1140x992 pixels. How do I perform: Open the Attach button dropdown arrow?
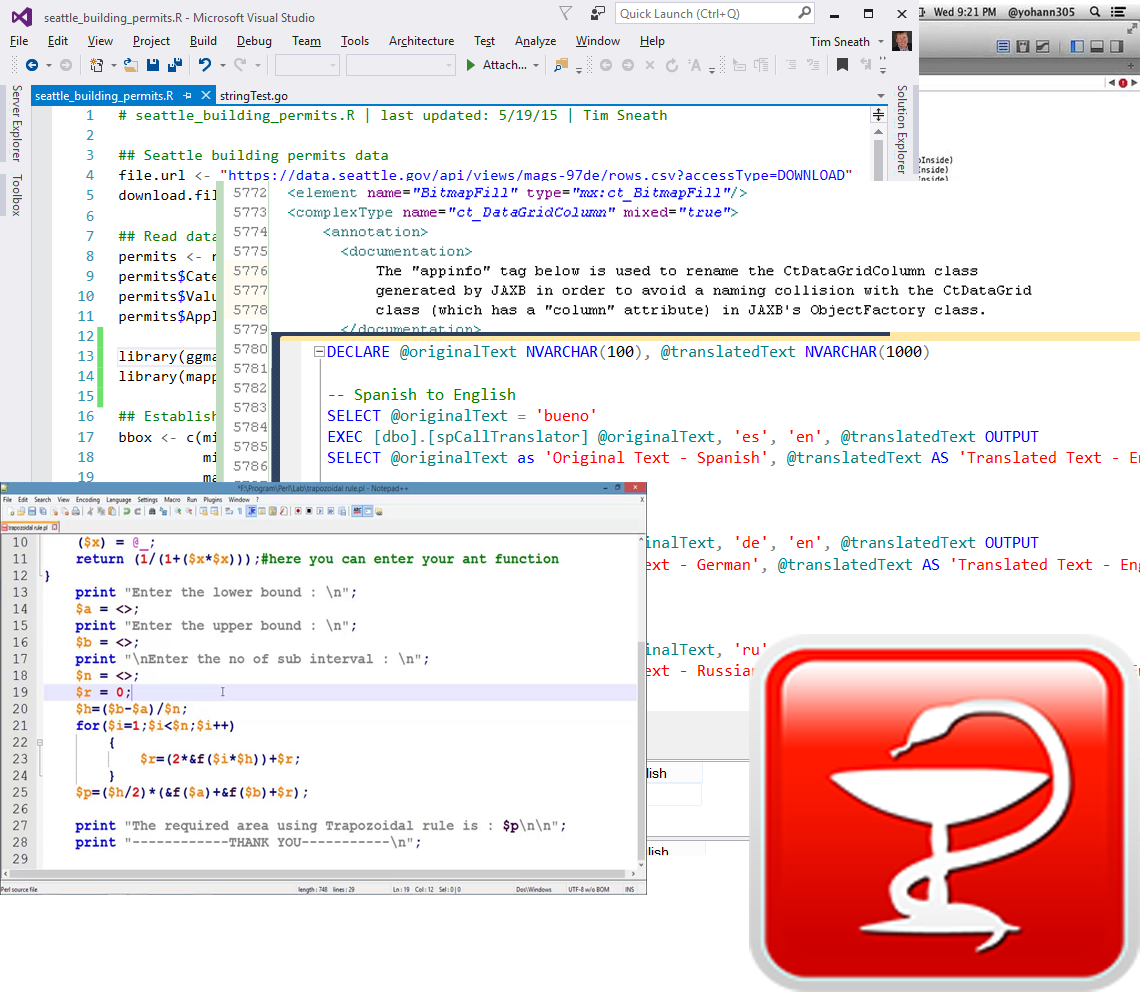536,65
